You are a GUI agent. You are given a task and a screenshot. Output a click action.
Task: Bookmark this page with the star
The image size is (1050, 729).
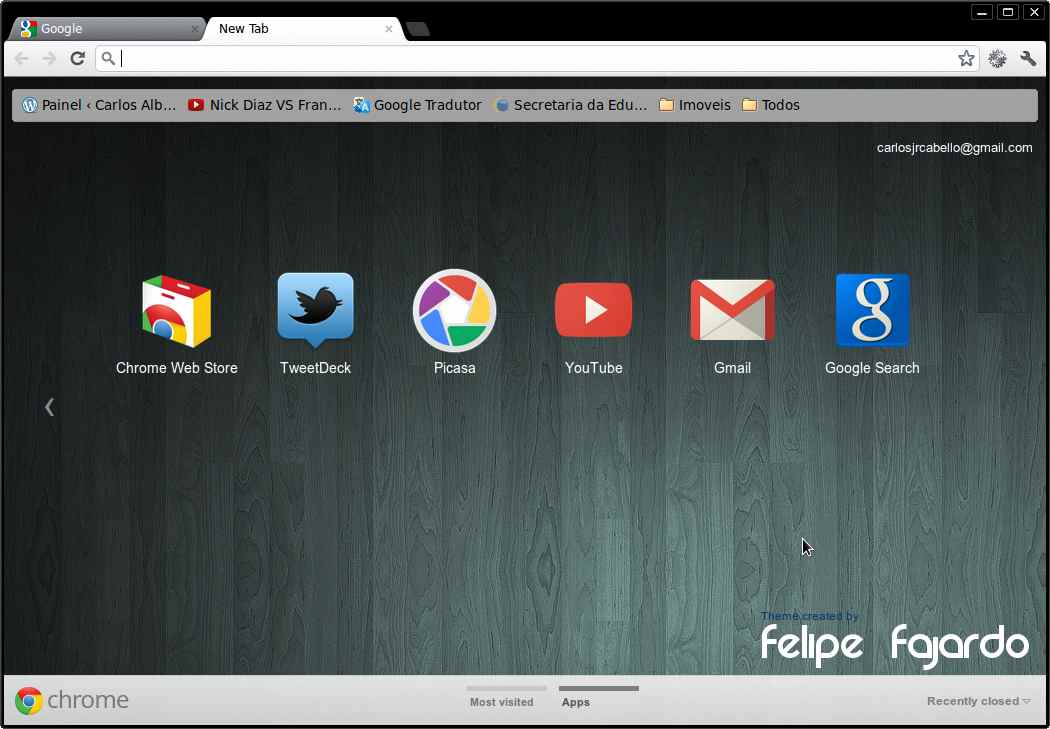966,59
